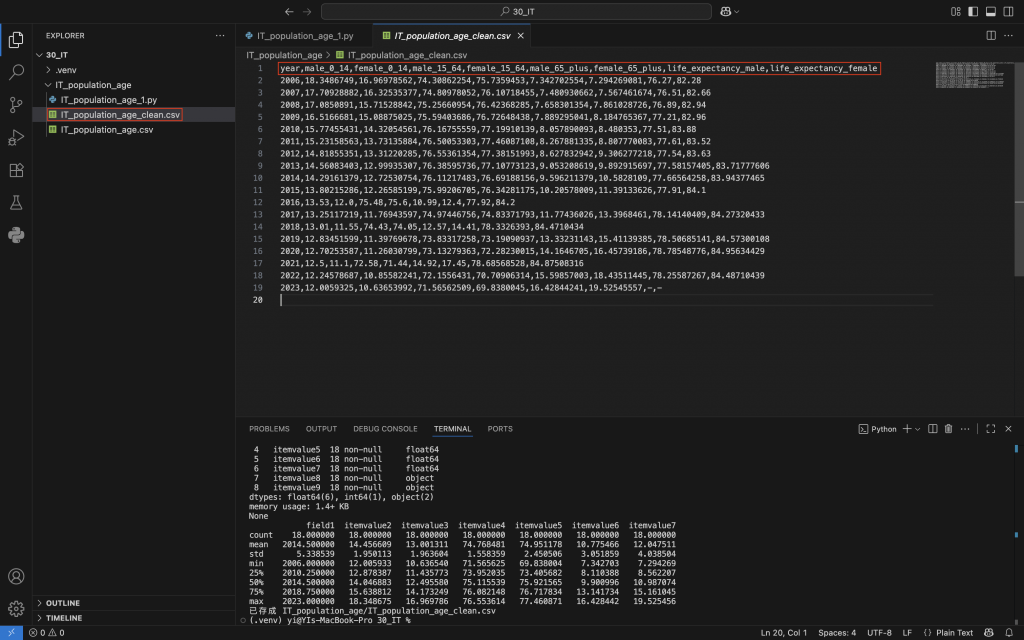Open the Explorer view in activity bar
This screenshot has width=1024, height=640.
click(16, 40)
